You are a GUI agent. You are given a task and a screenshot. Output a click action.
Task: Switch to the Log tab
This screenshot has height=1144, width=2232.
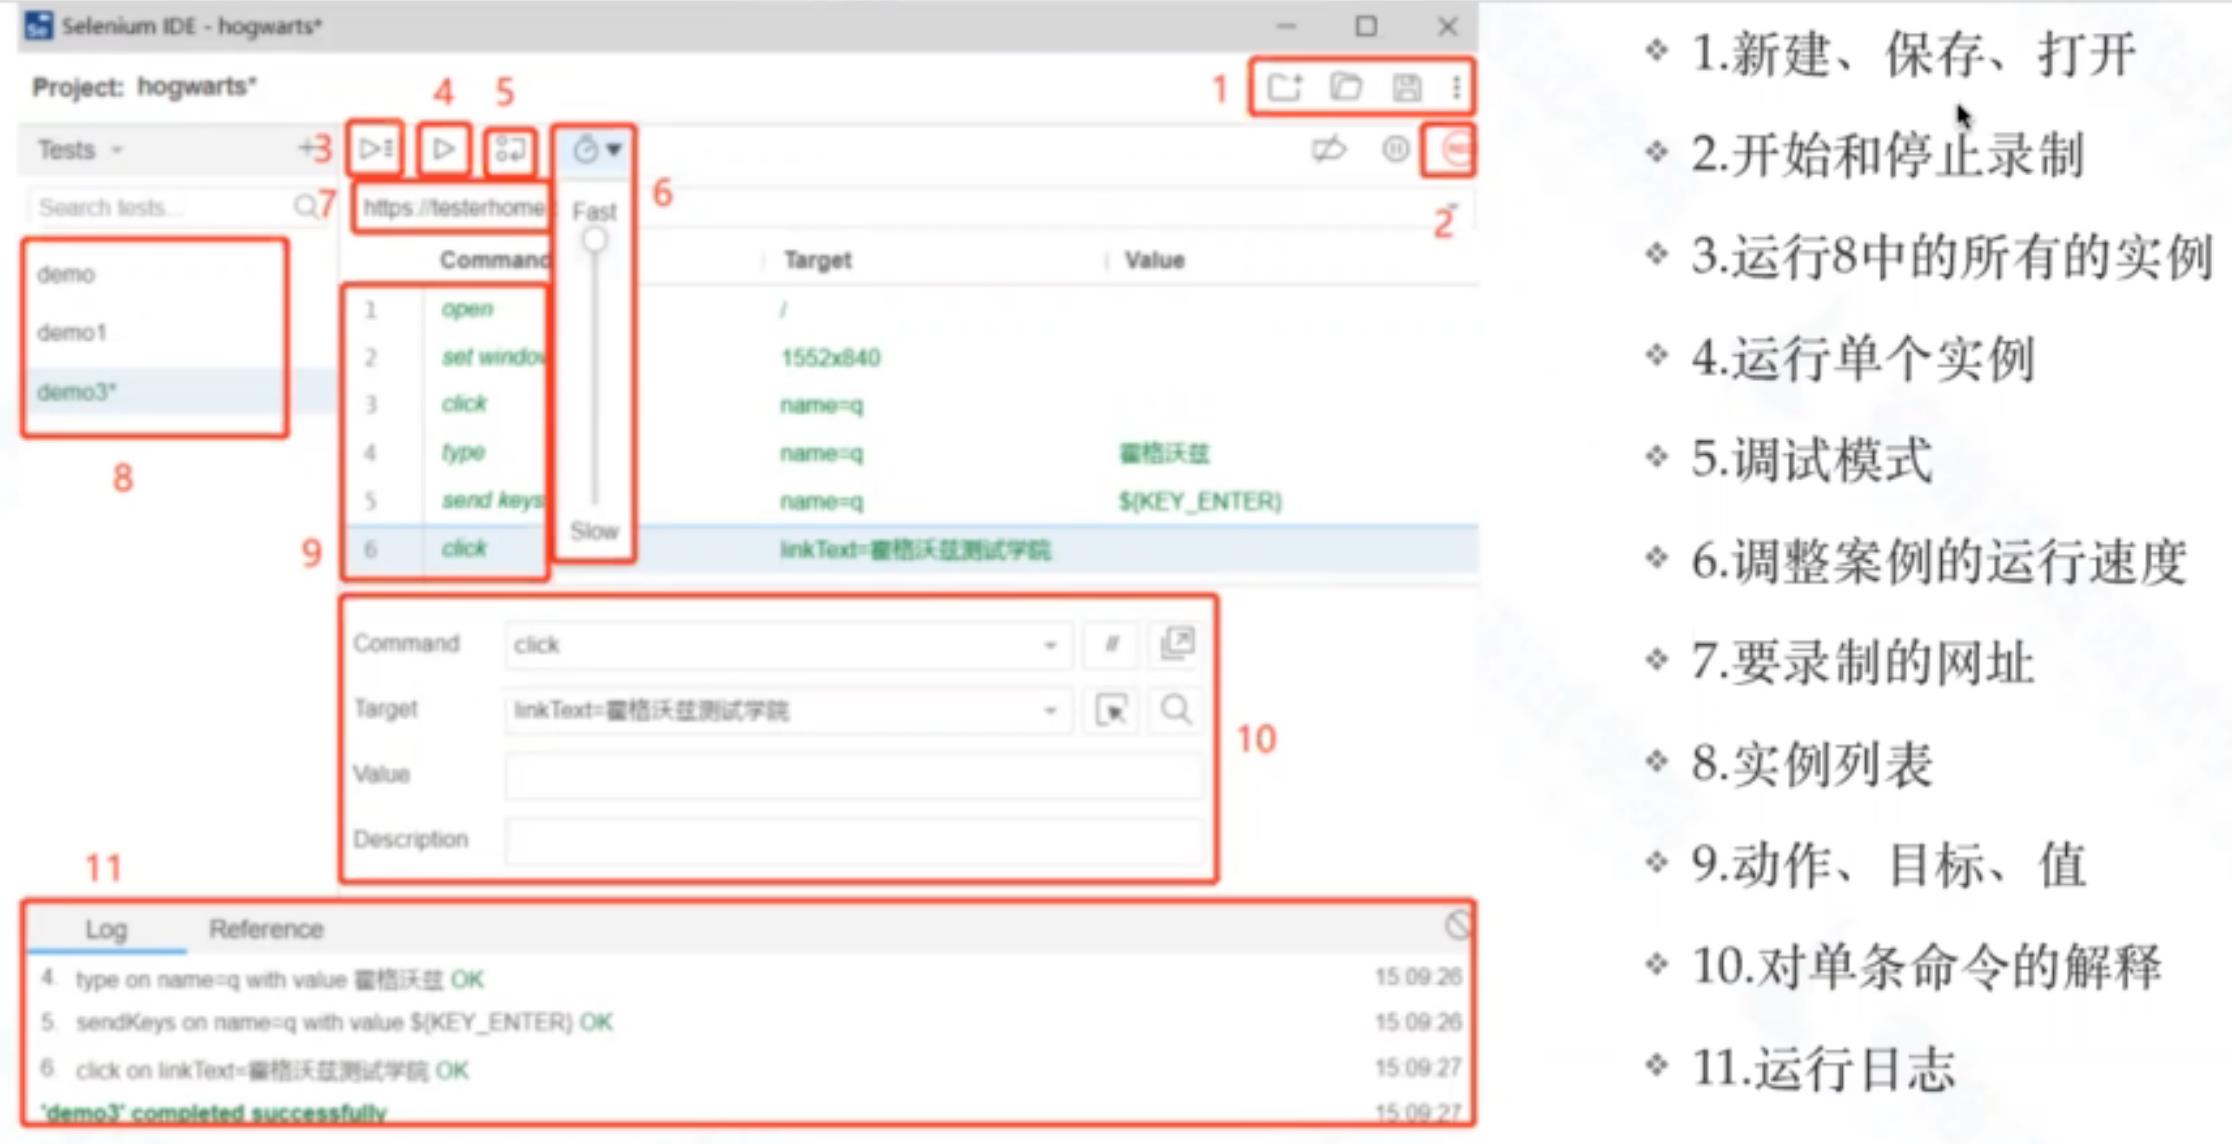tap(106, 929)
